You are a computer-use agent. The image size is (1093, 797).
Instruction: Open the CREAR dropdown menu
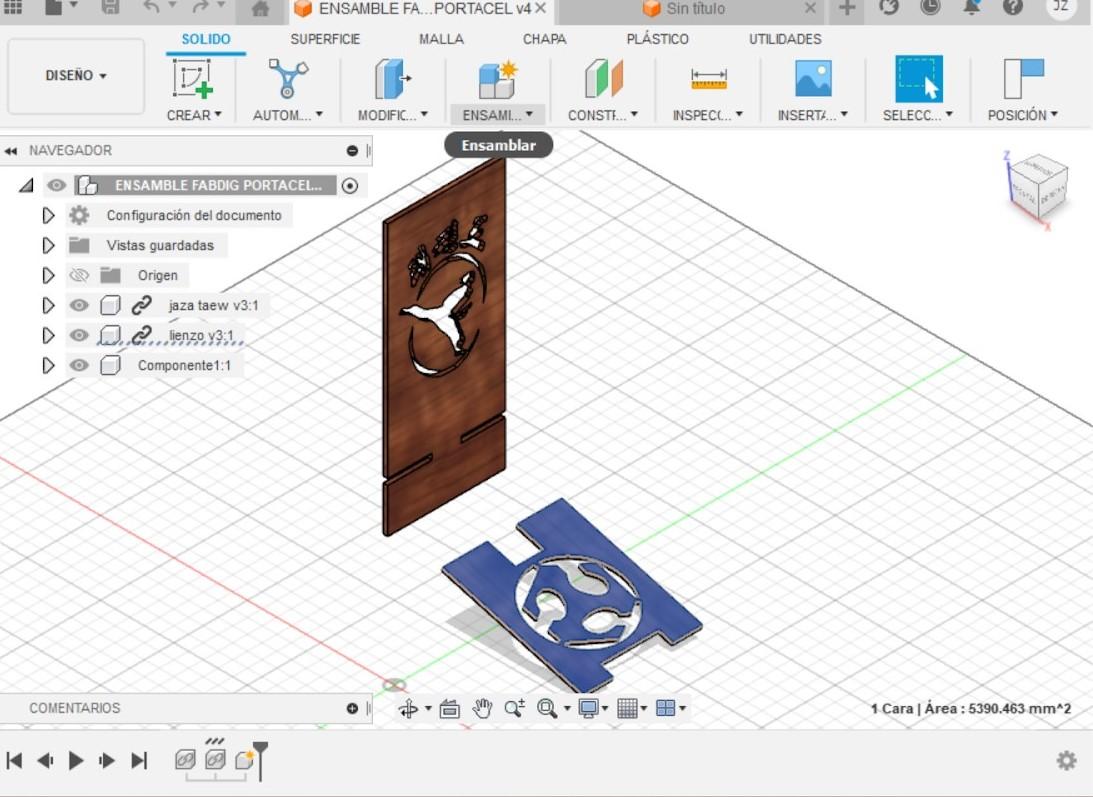[x=194, y=115]
